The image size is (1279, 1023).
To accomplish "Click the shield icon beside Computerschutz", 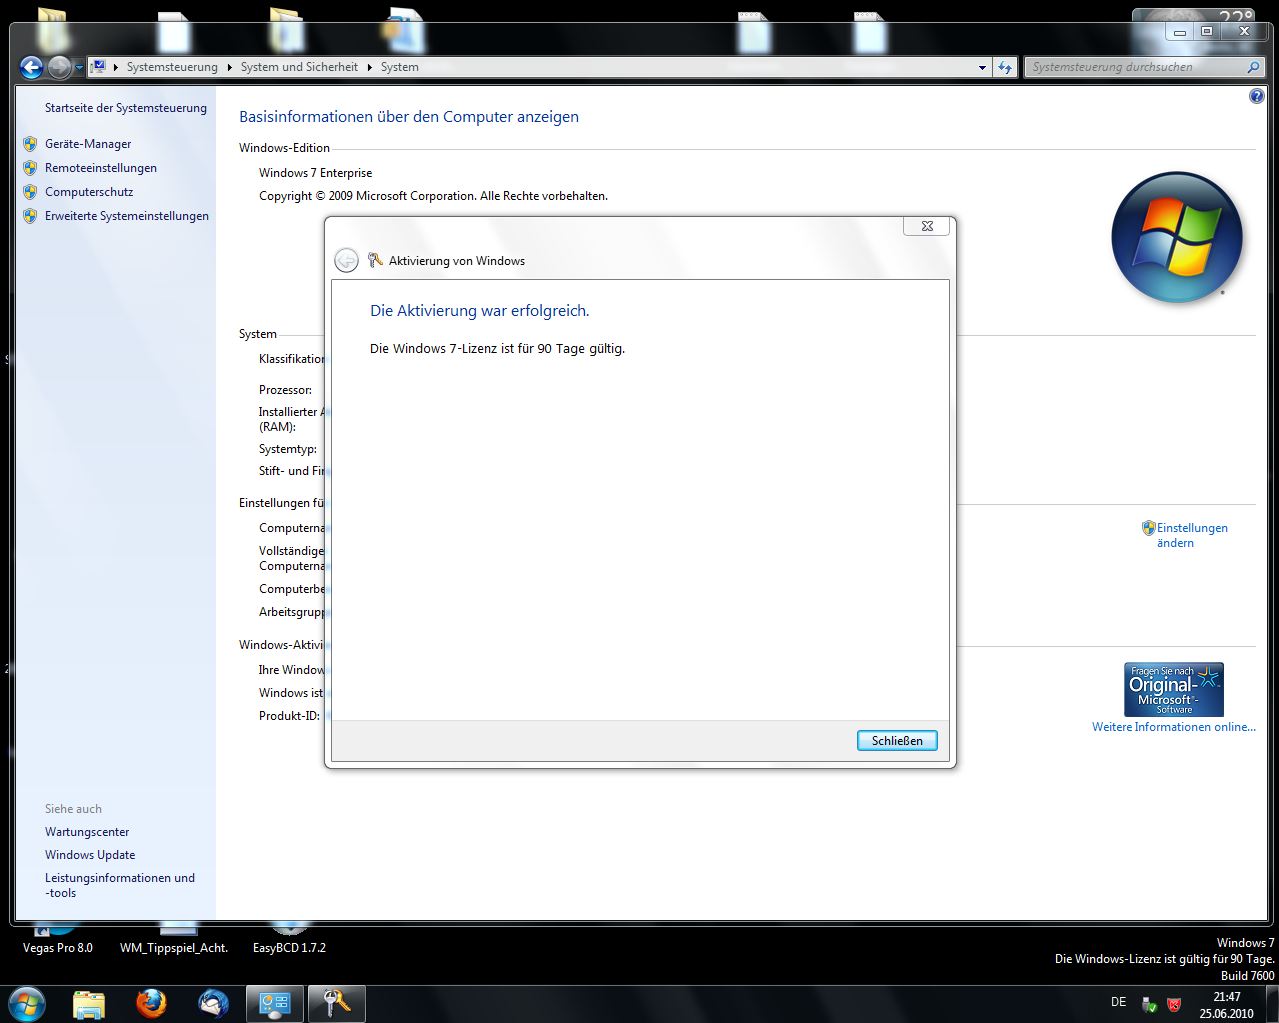I will [30, 192].
